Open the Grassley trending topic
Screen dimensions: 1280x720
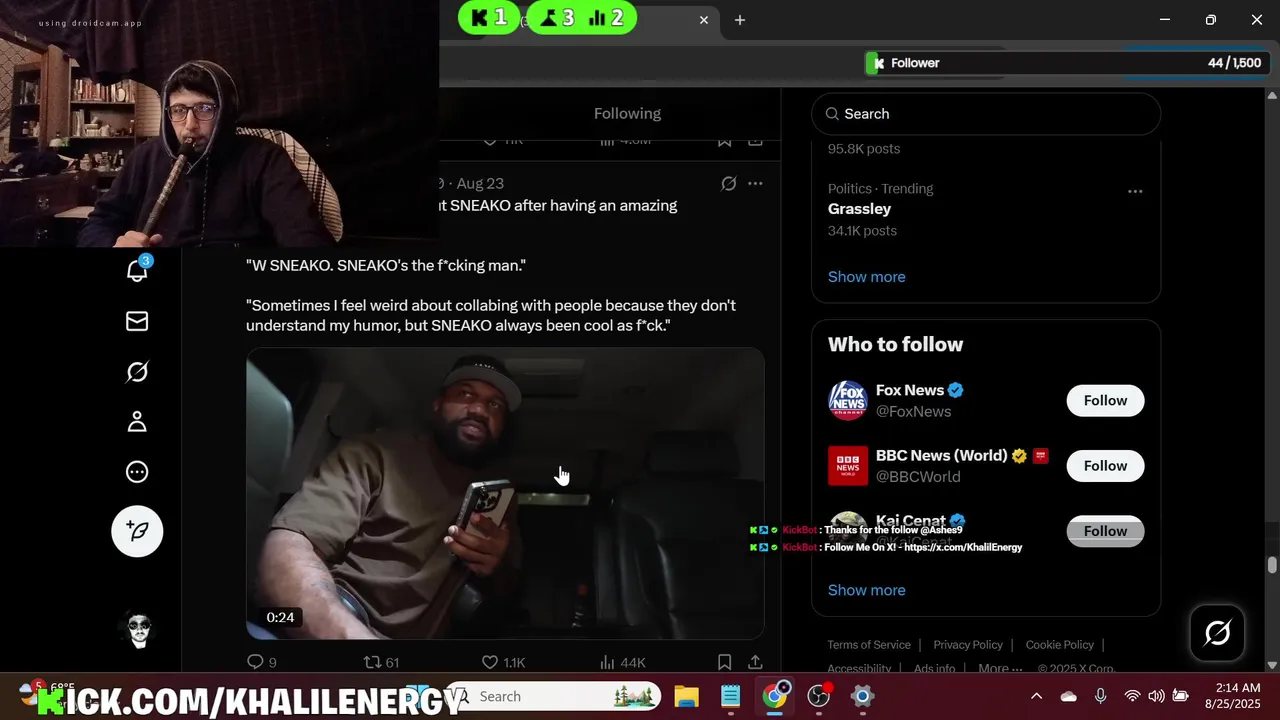tap(859, 209)
